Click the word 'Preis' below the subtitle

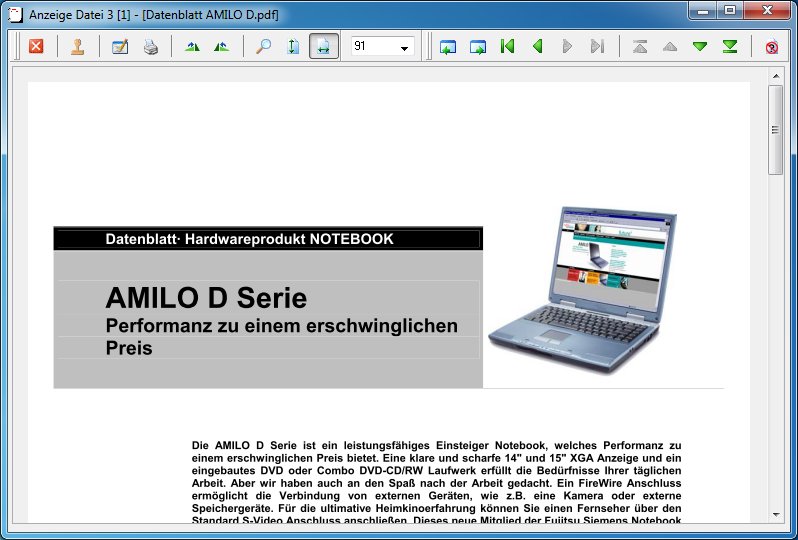129,348
